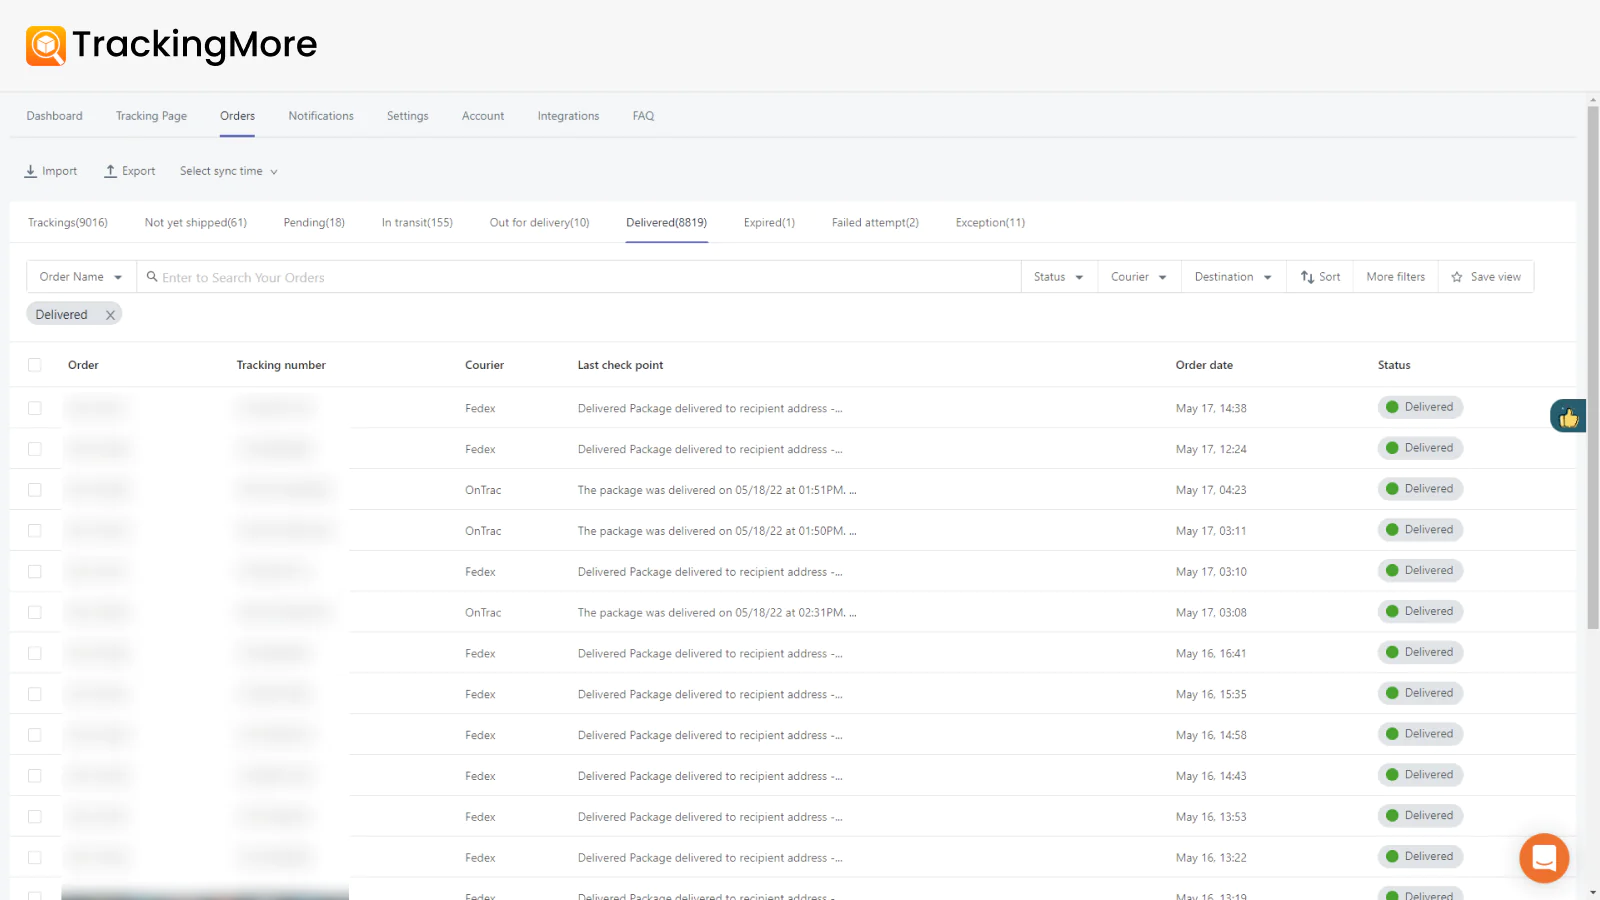The image size is (1600, 900).
Task: Open the Exception(11) tab
Action: pos(990,222)
